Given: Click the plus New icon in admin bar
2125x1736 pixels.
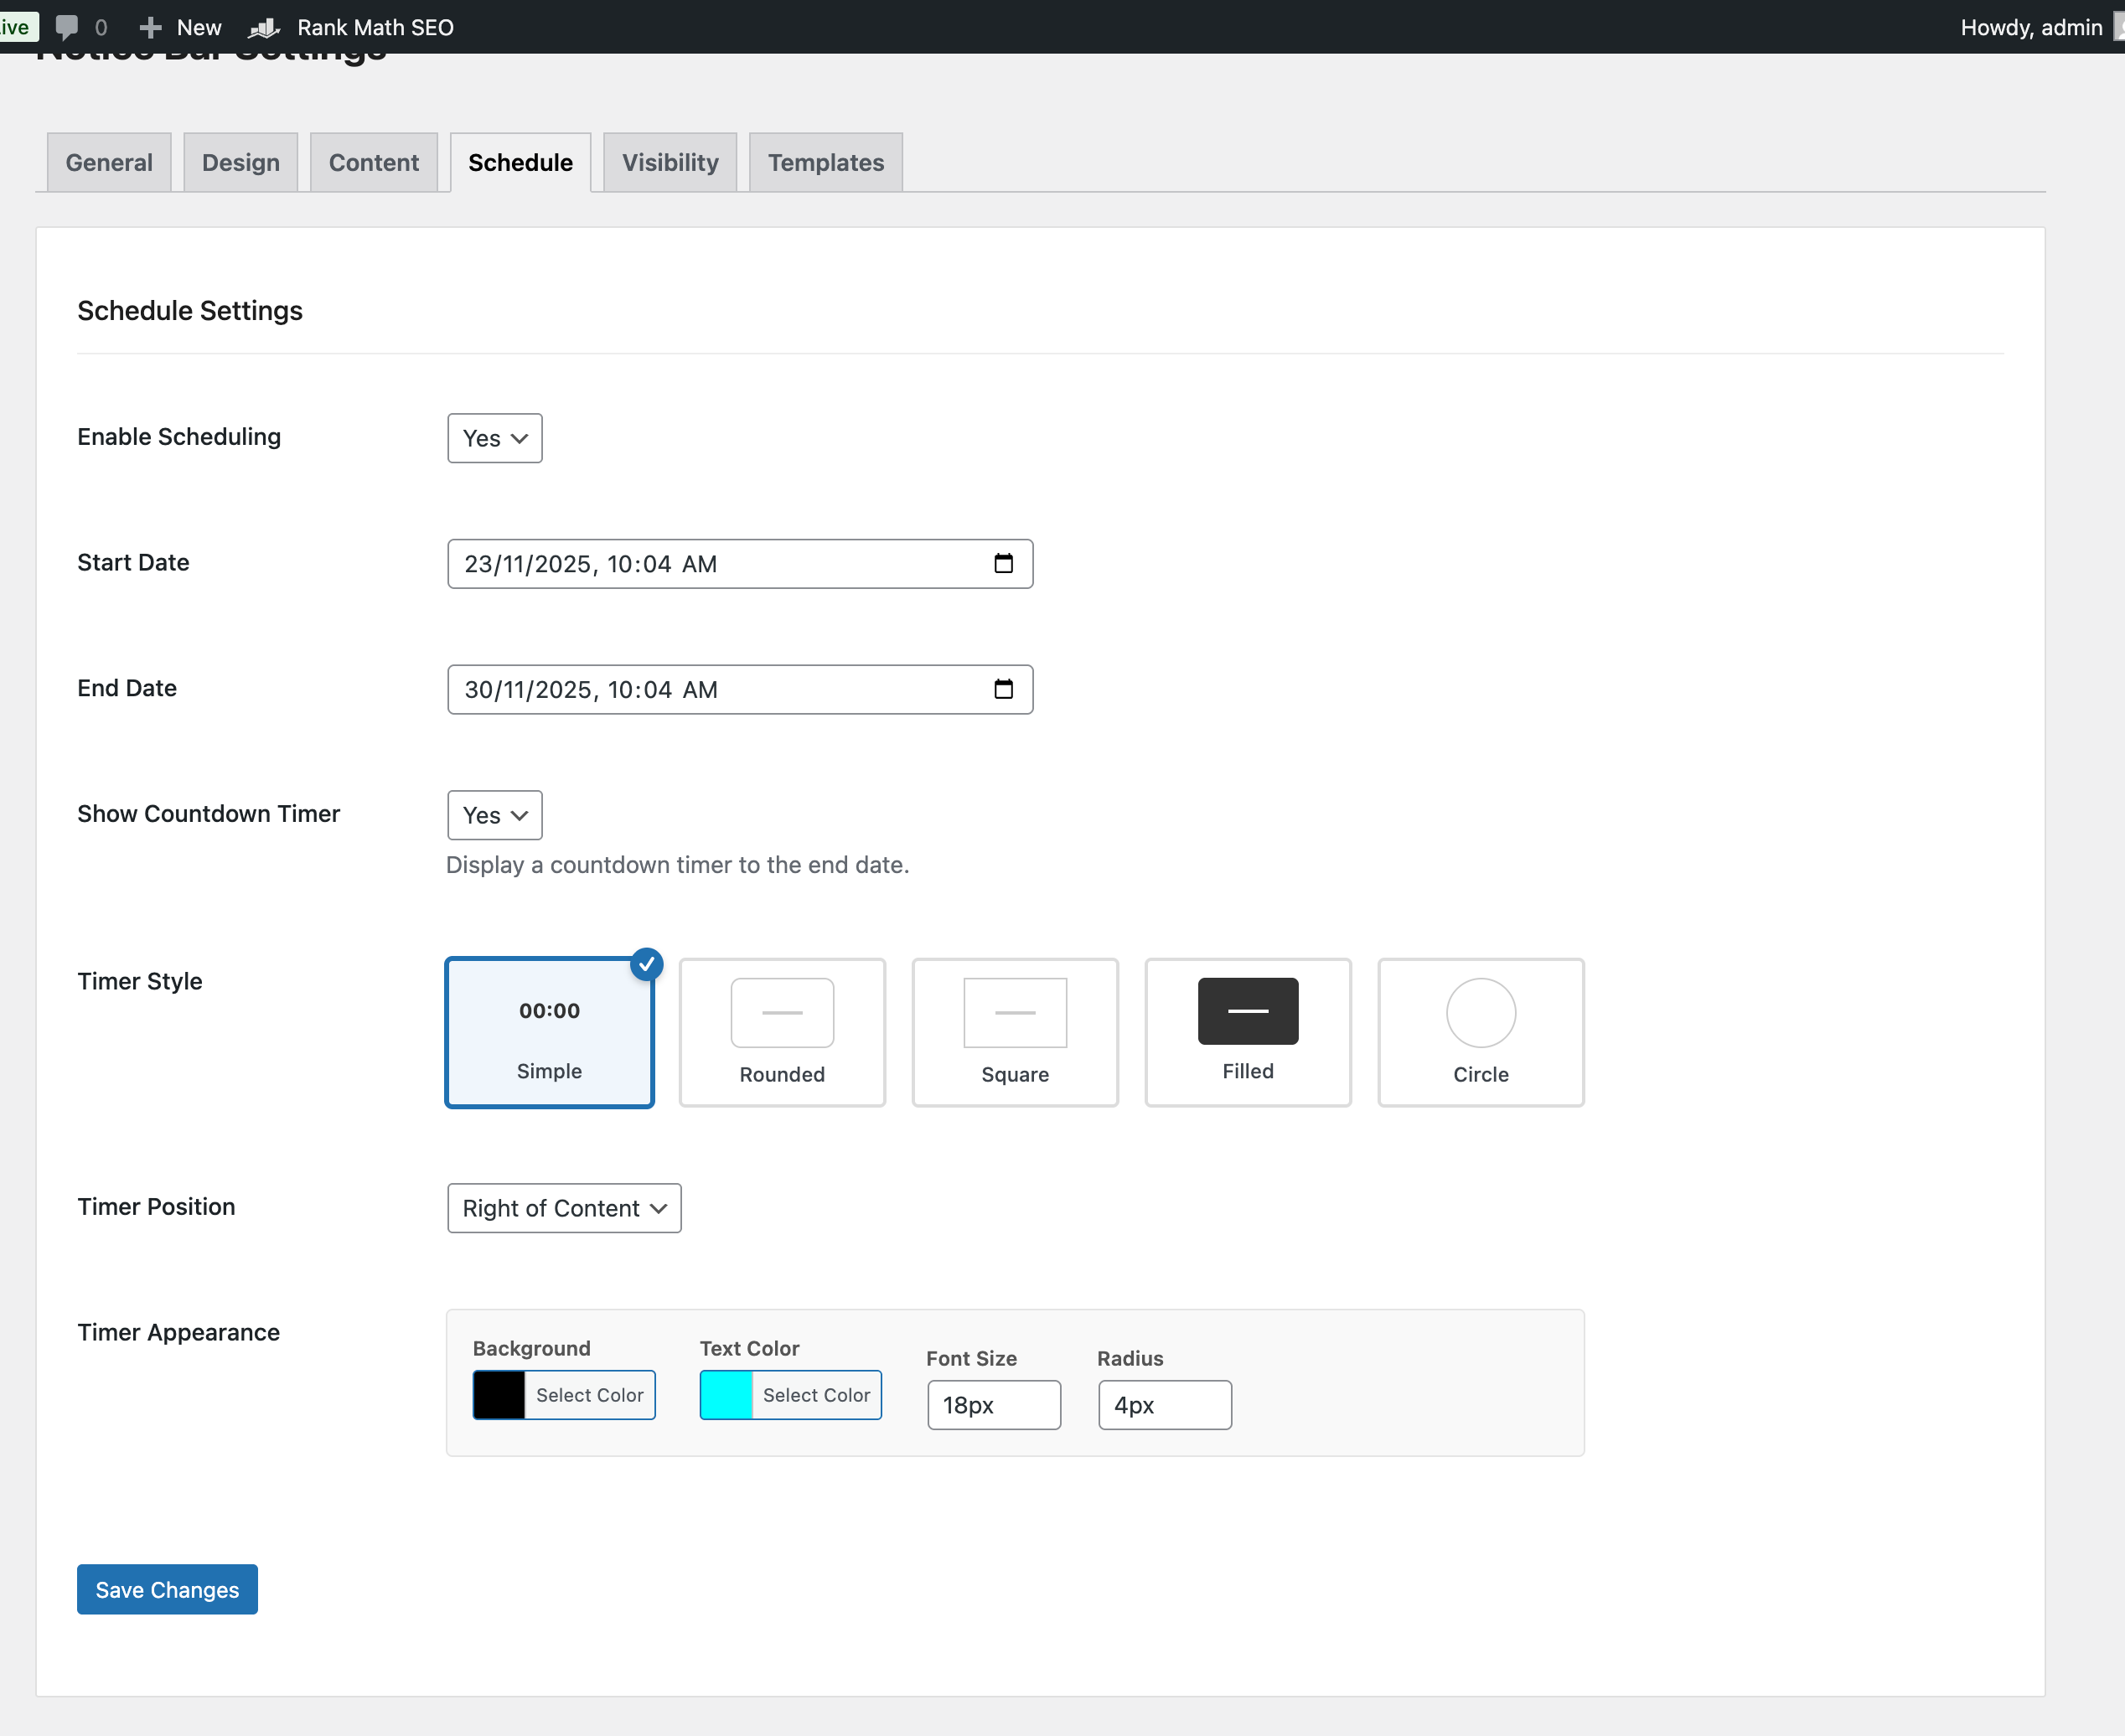Looking at the screenshot, I should pyautogui.click(x=150, y=27).
